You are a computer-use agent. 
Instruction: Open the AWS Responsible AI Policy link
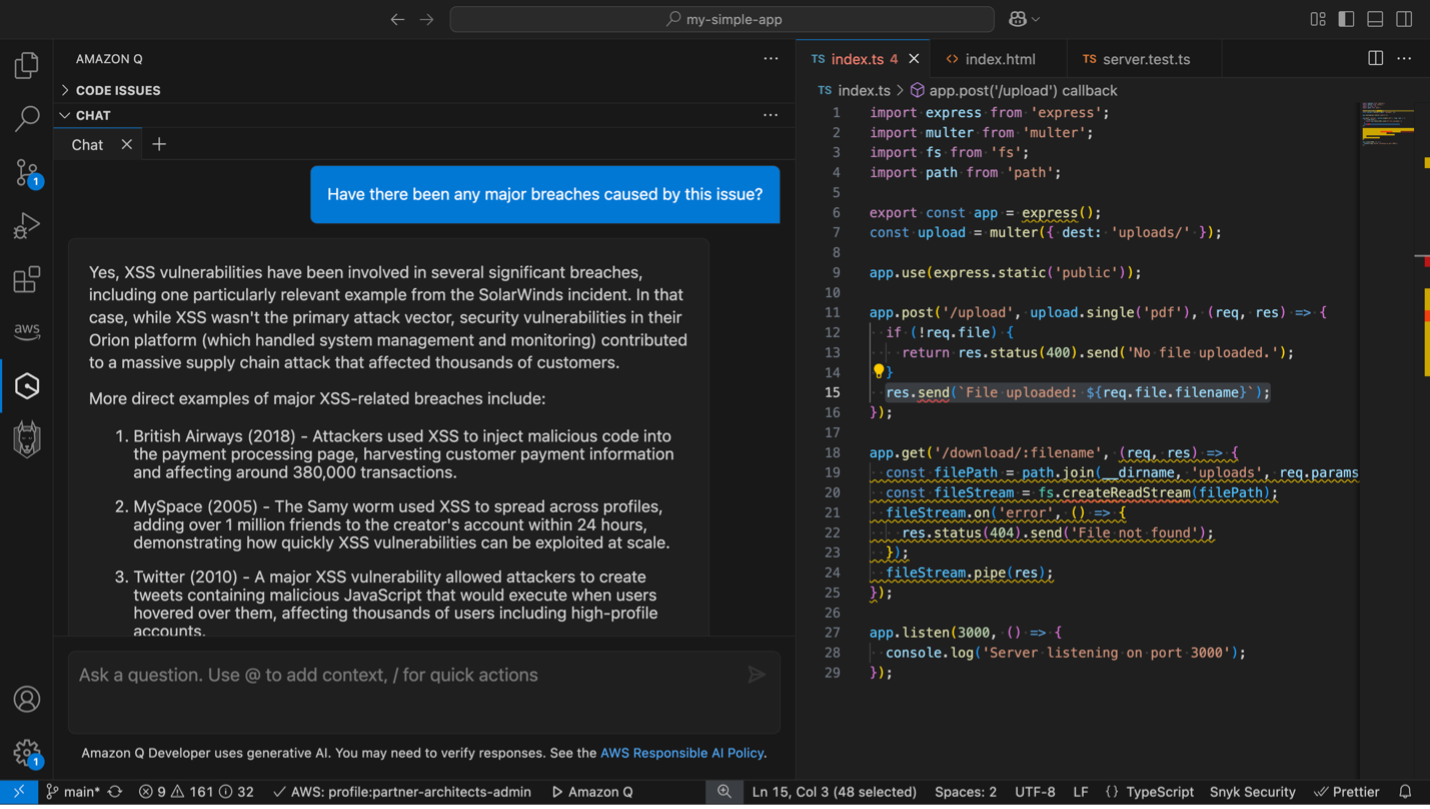point(682,753)
